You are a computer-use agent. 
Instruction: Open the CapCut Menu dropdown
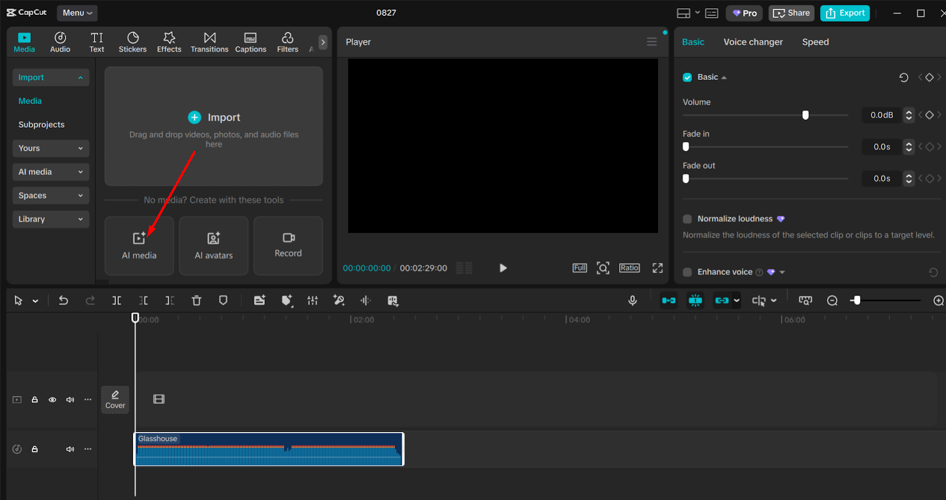tap(77, 13)
